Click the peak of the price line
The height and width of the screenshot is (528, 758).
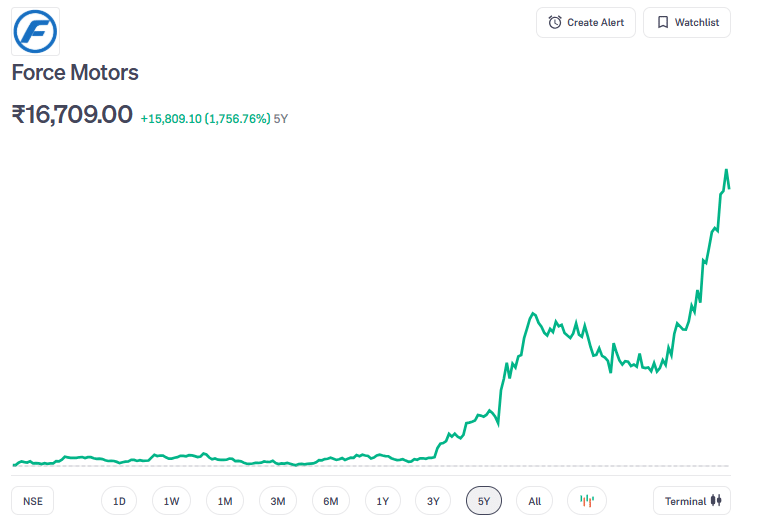[726, 170]
